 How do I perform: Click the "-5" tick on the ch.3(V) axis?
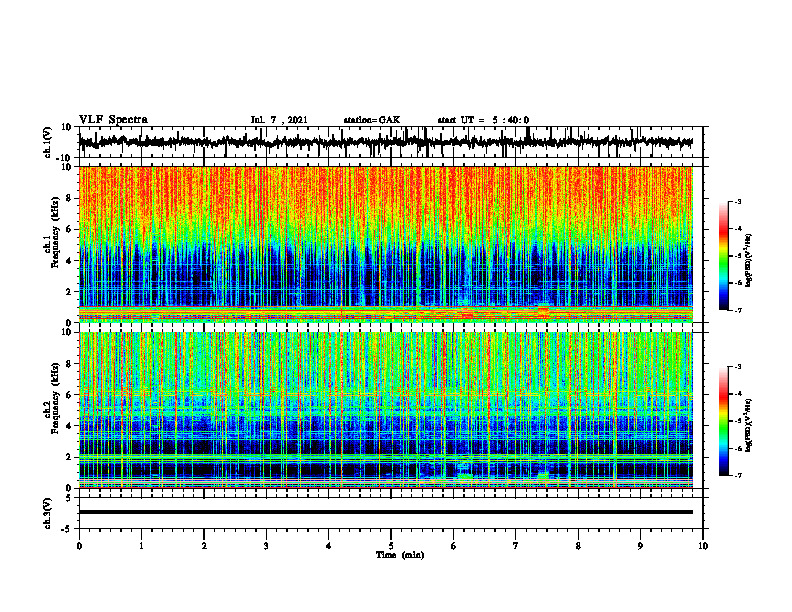(68, 529)
